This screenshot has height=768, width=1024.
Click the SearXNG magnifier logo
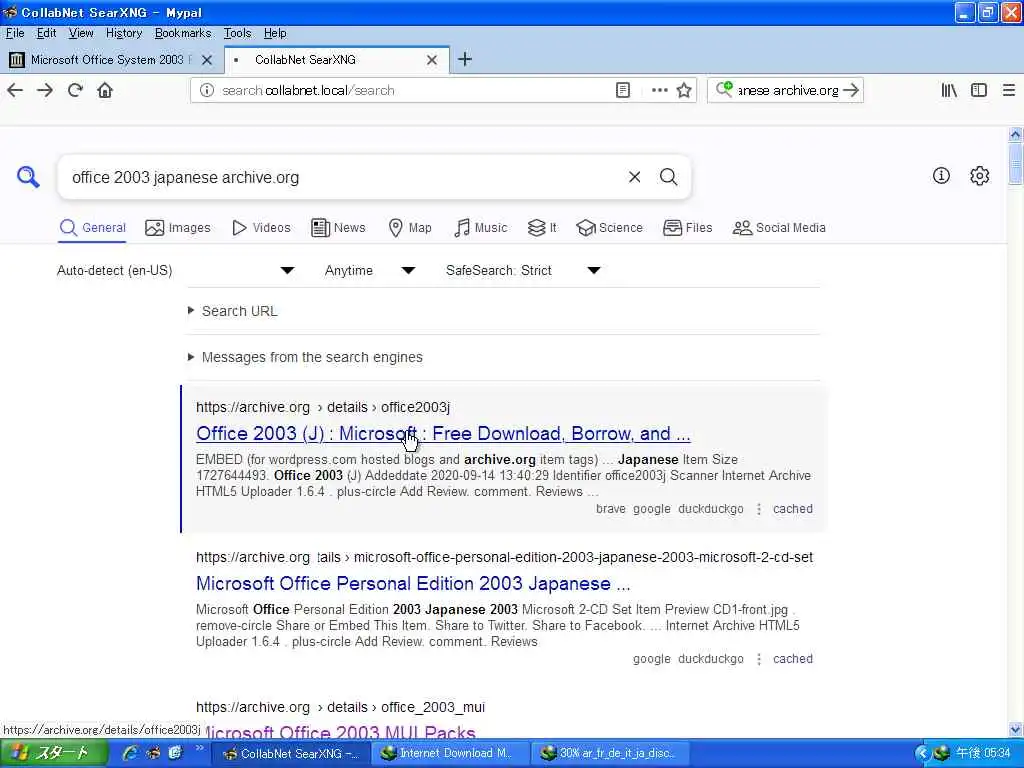(28, 176)
